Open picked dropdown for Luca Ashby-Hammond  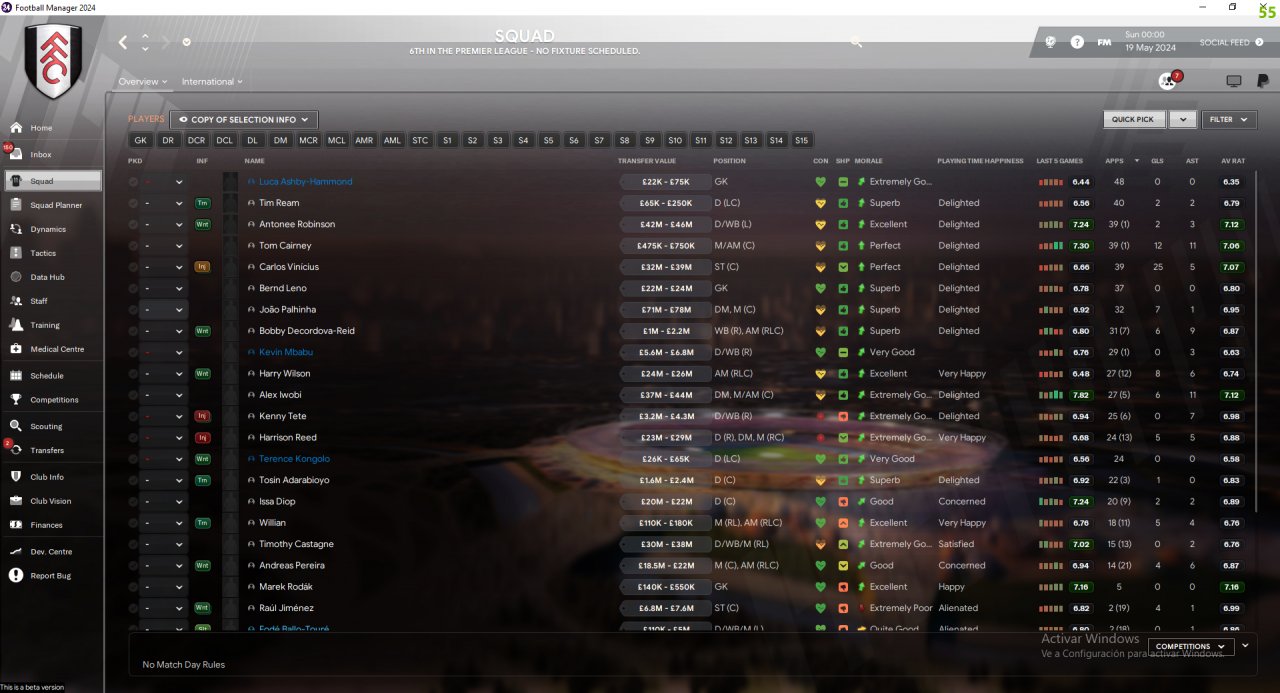[x=164, y=182]
